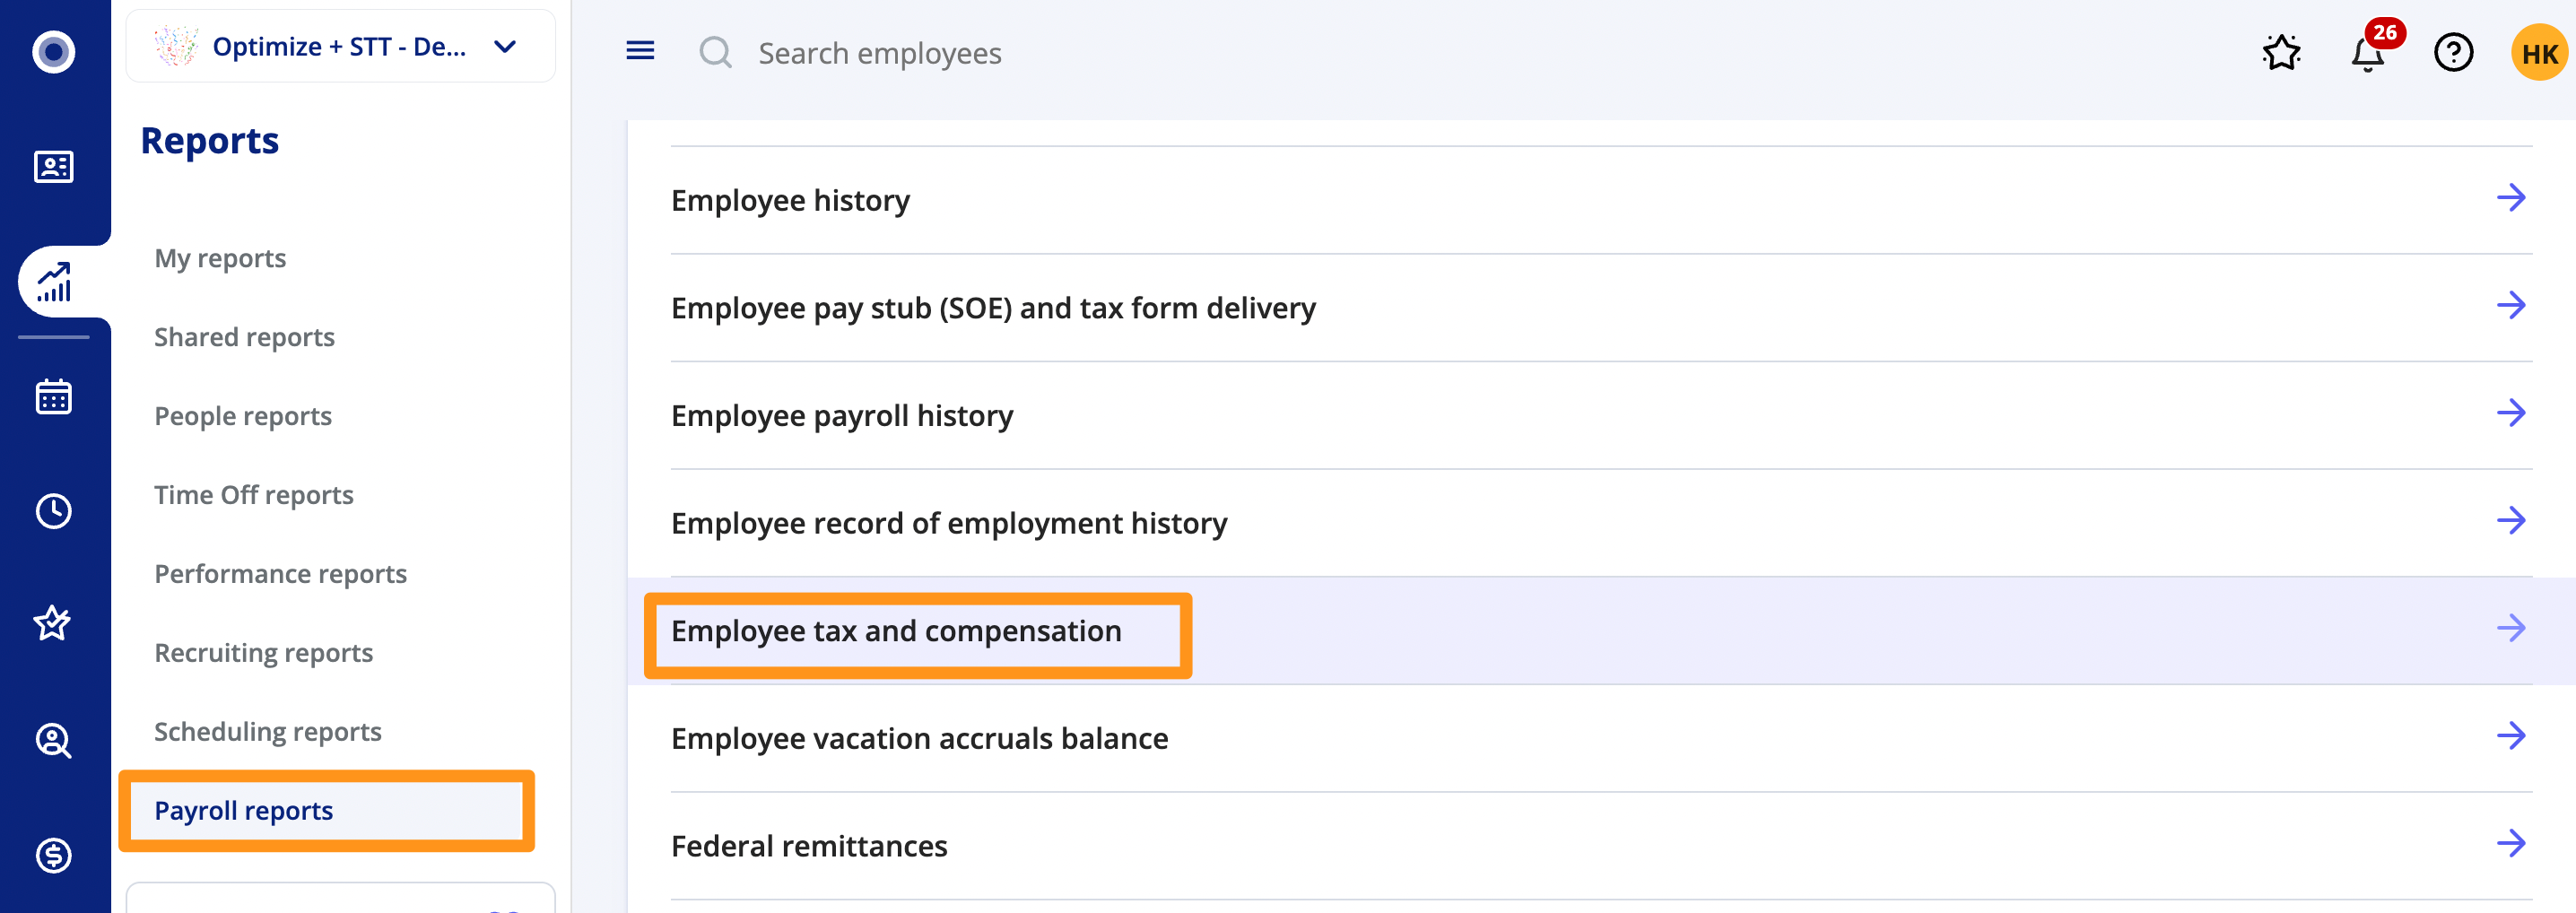Image resolution: width=2576 pixels, height=913 pixels.
Task: Open the Employee payroll history report
Action: (x=842, y=416)
